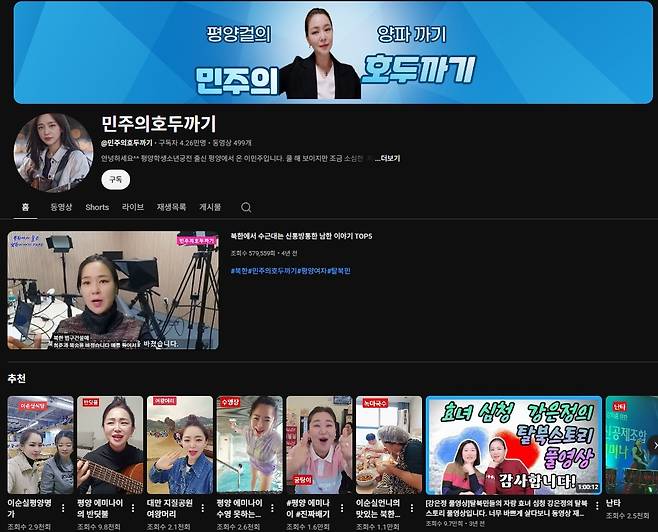Click the title 평양 예미나이 수영 못하는
The image size is (658, 532).
click(x=239, y=508)
